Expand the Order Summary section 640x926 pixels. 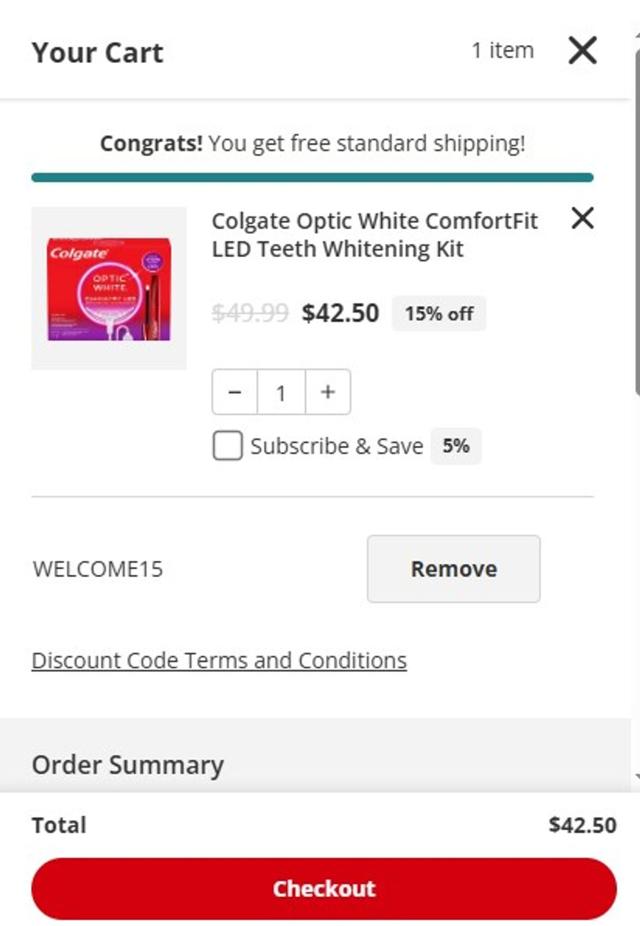(x=128, y=765)
